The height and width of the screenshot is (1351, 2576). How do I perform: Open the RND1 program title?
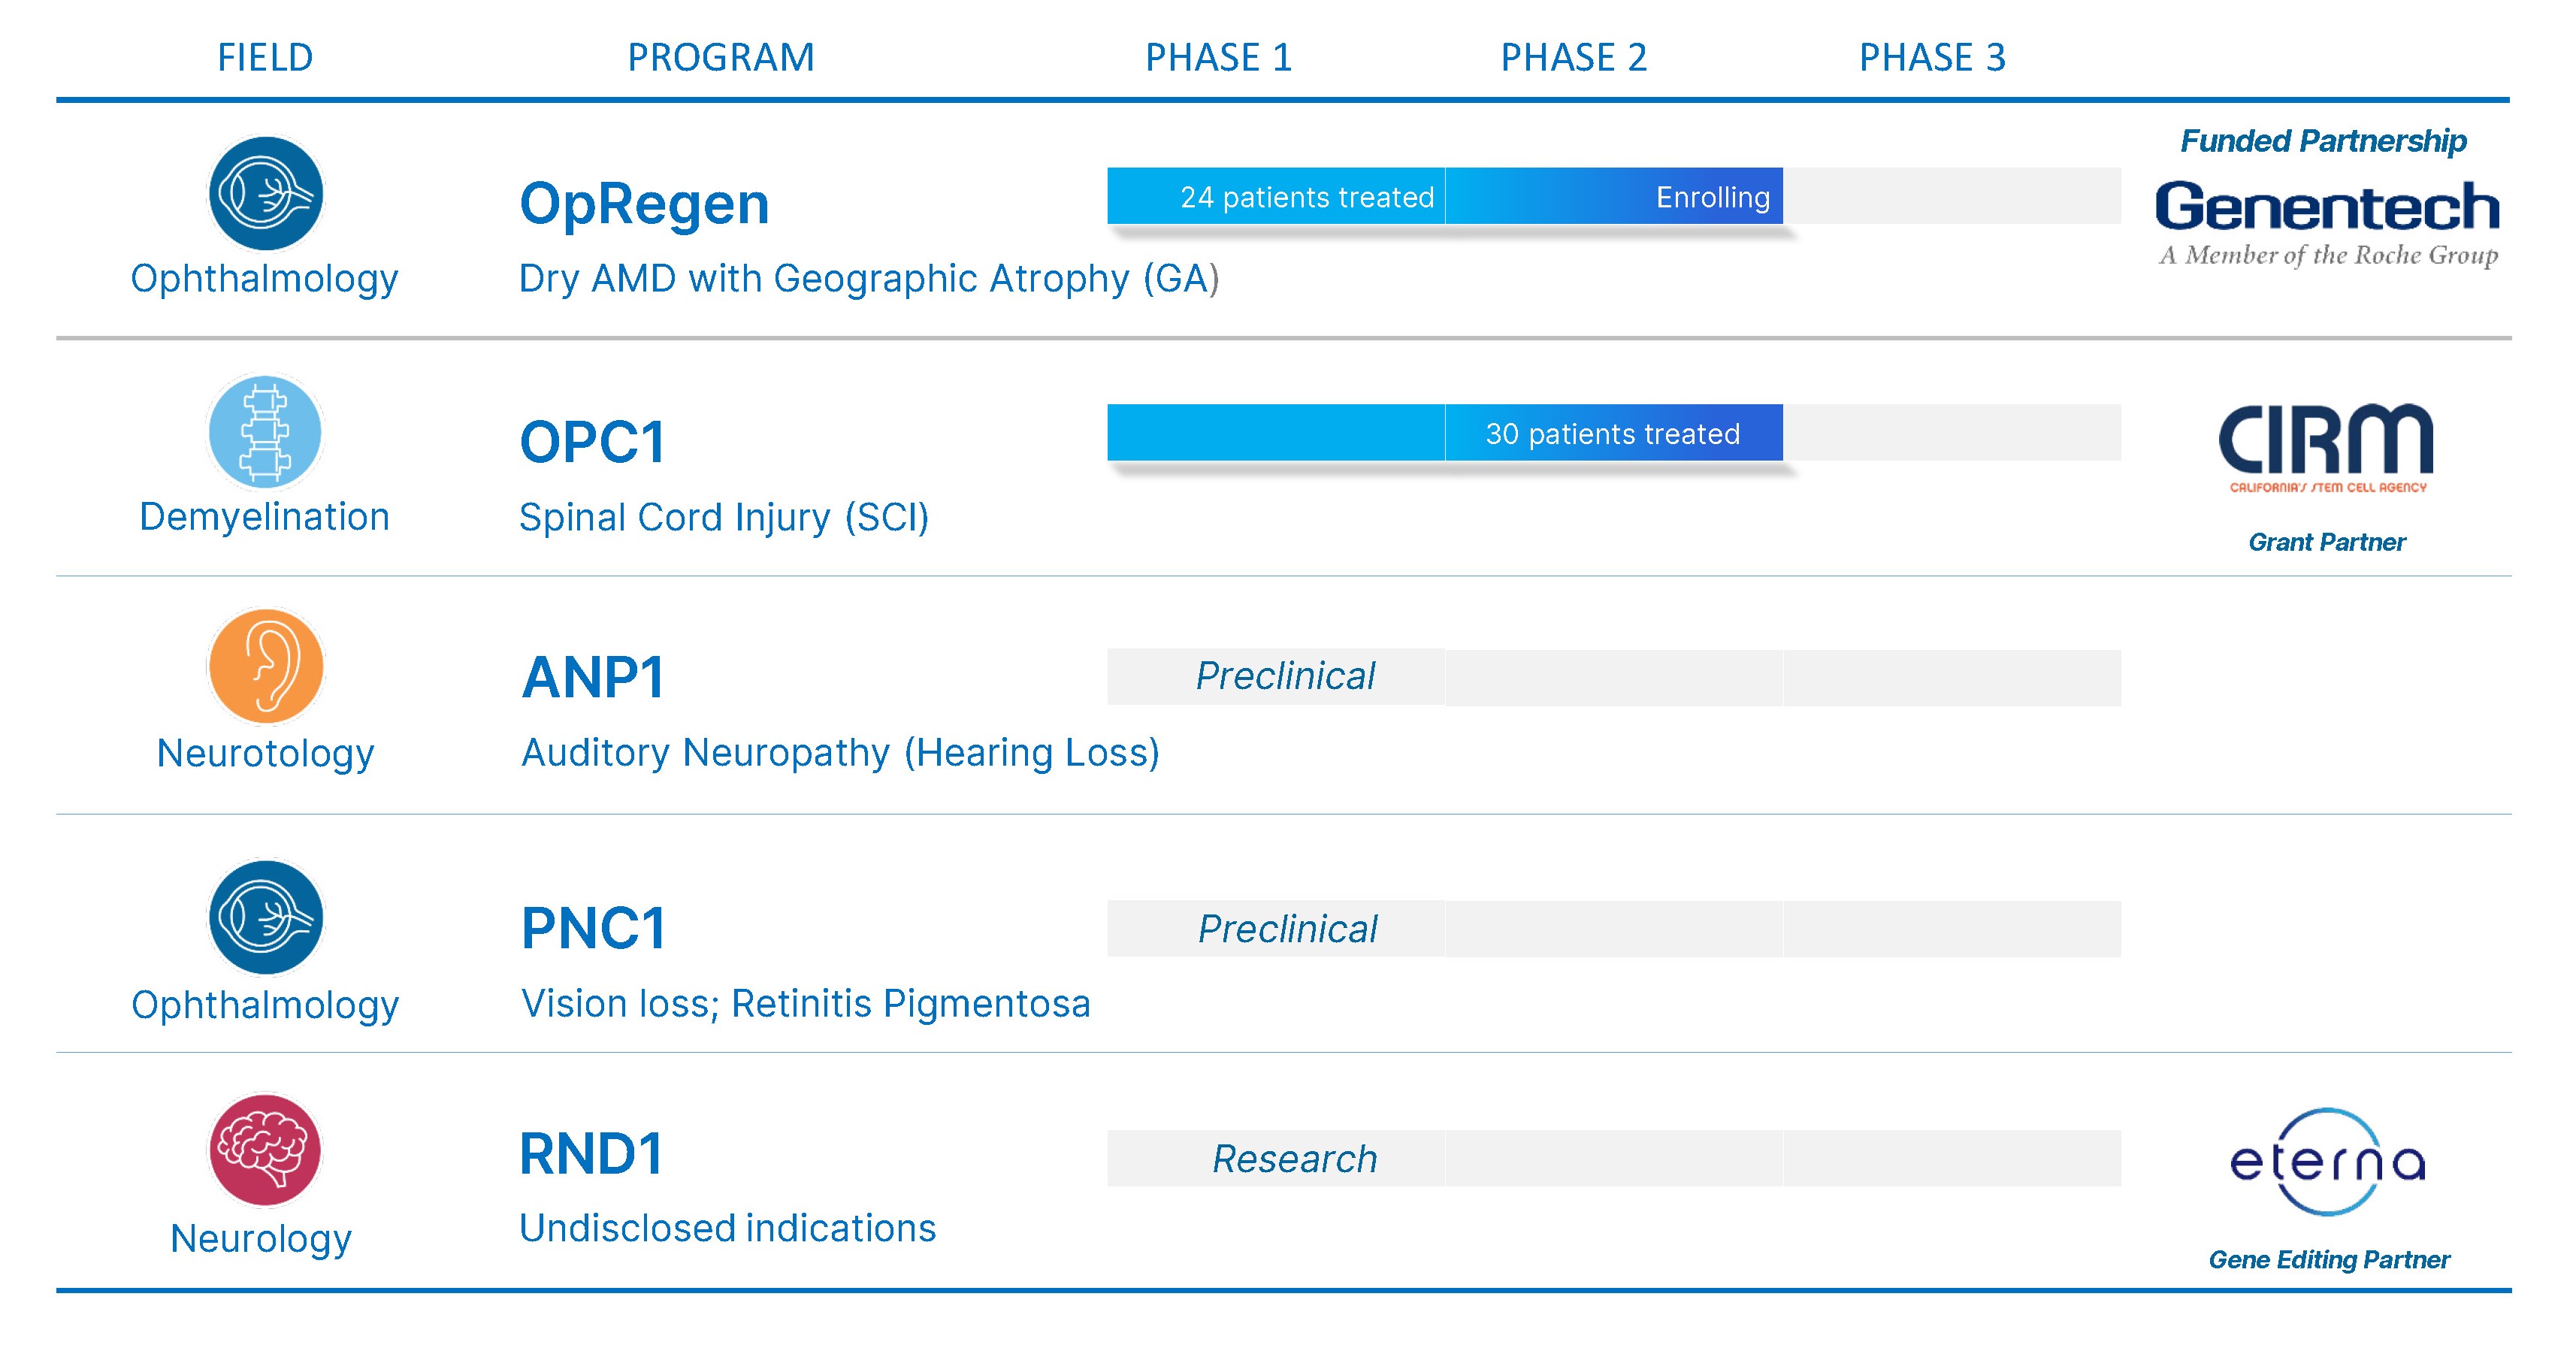click(x=592, y=1154)
